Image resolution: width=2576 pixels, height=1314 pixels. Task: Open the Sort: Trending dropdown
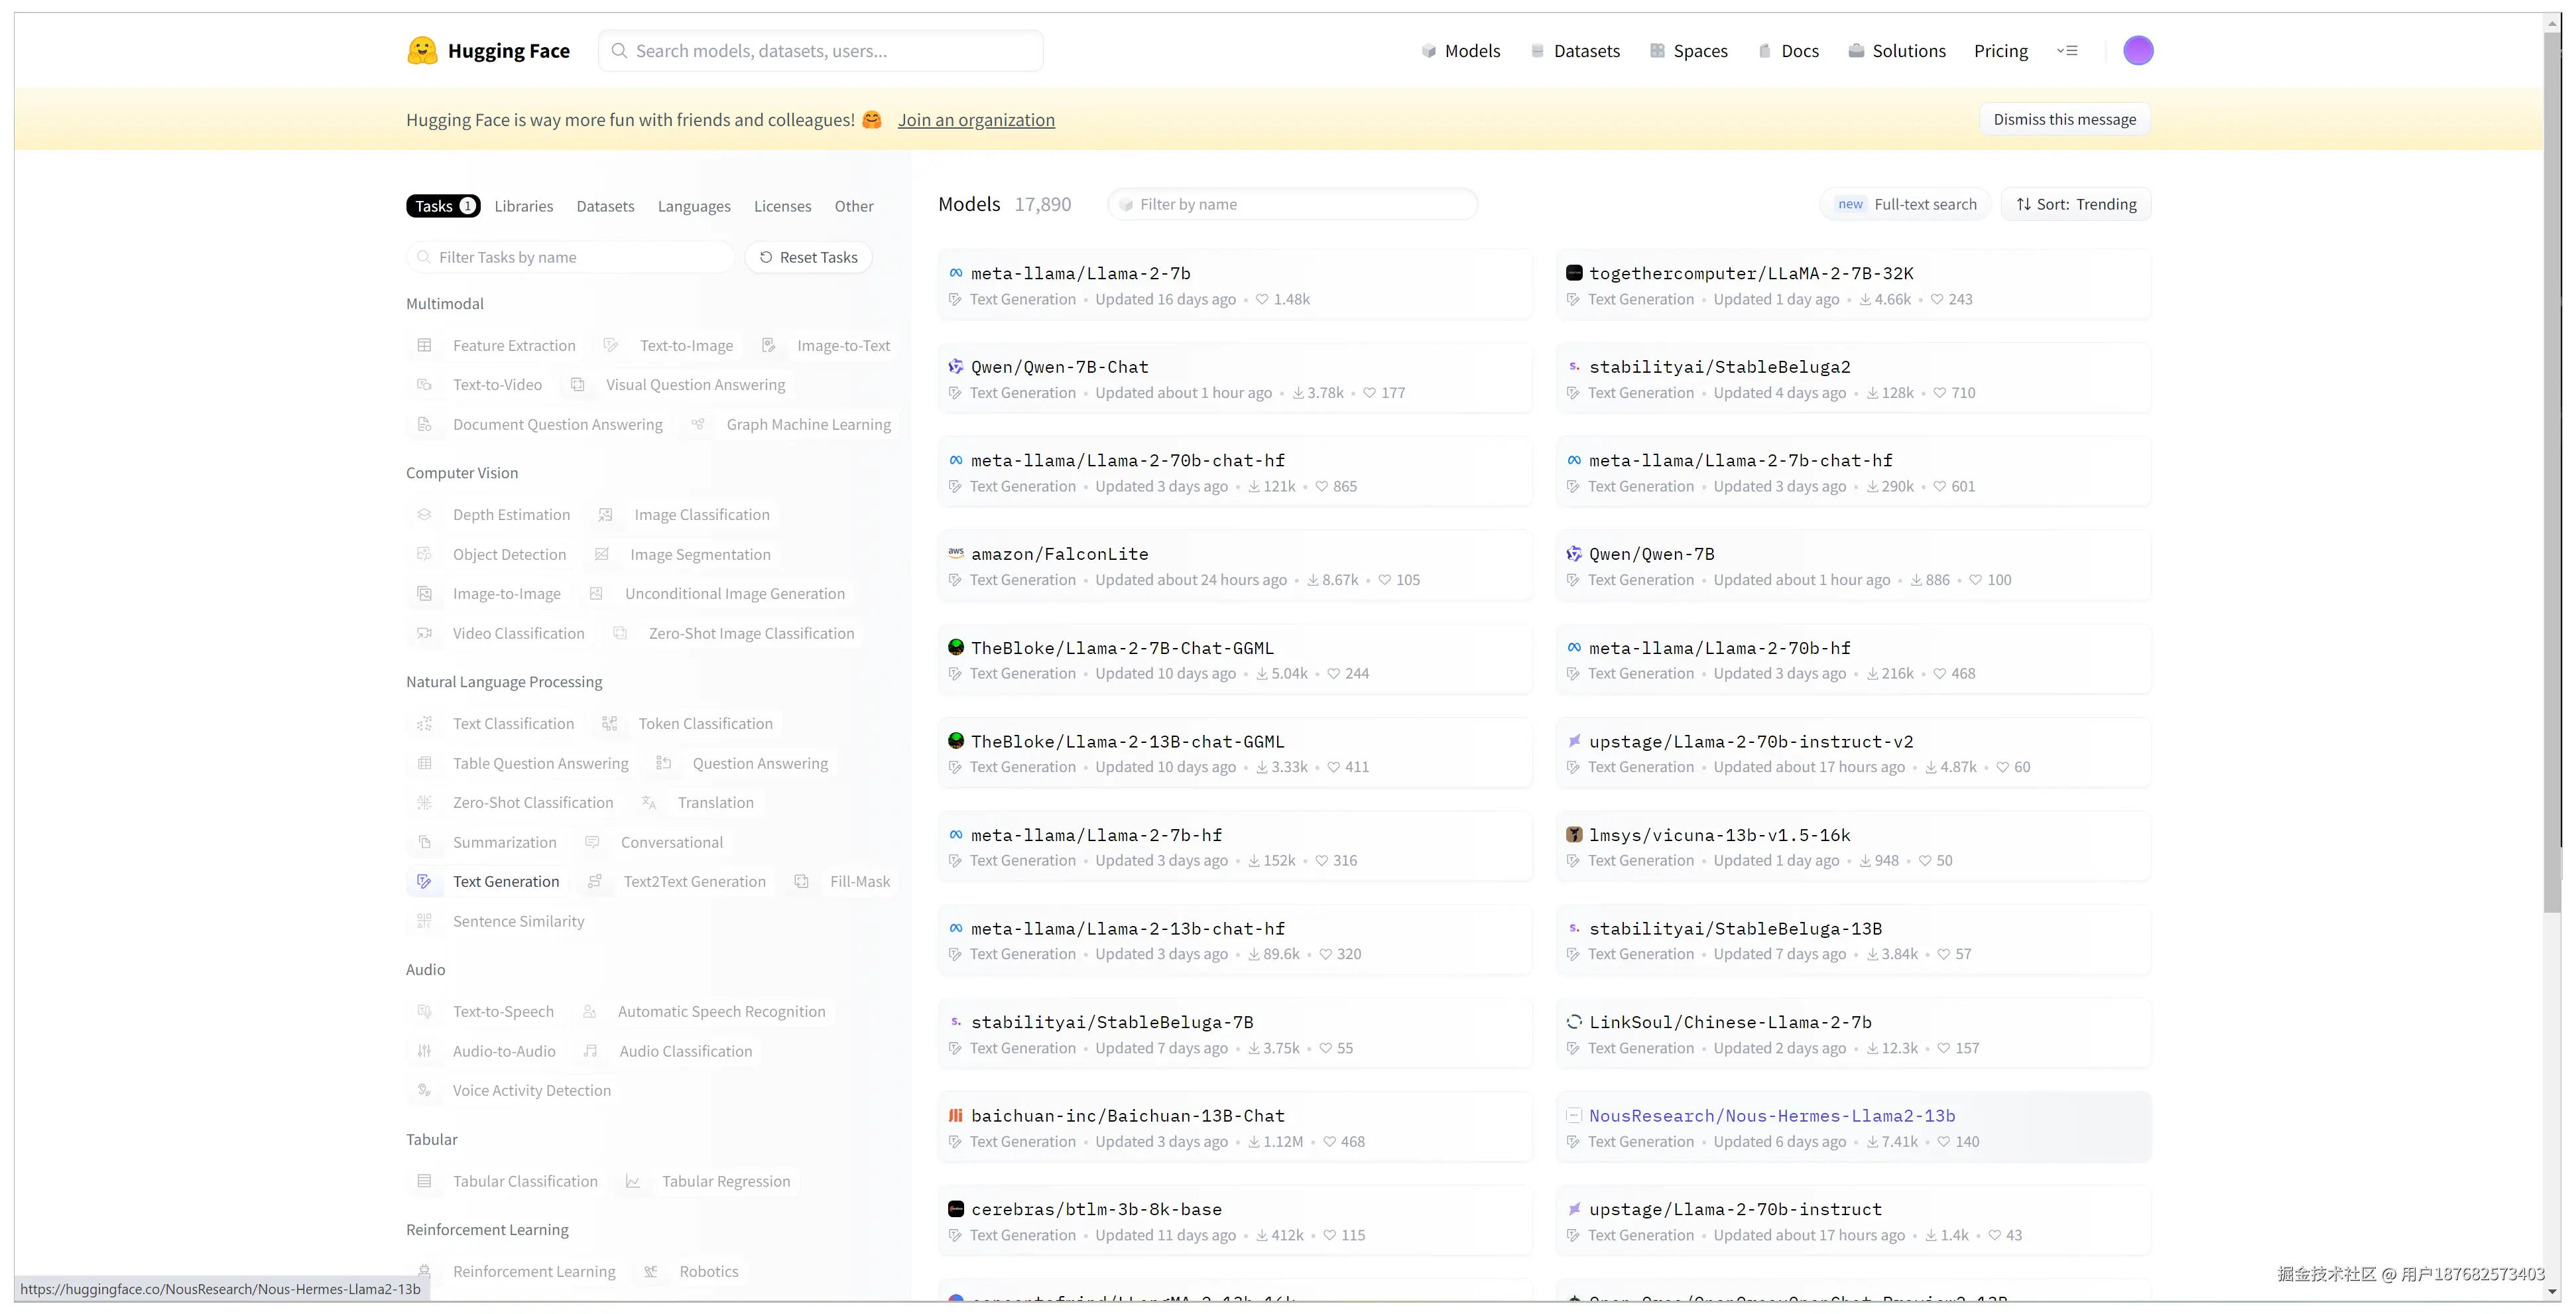coord(2076,204)
